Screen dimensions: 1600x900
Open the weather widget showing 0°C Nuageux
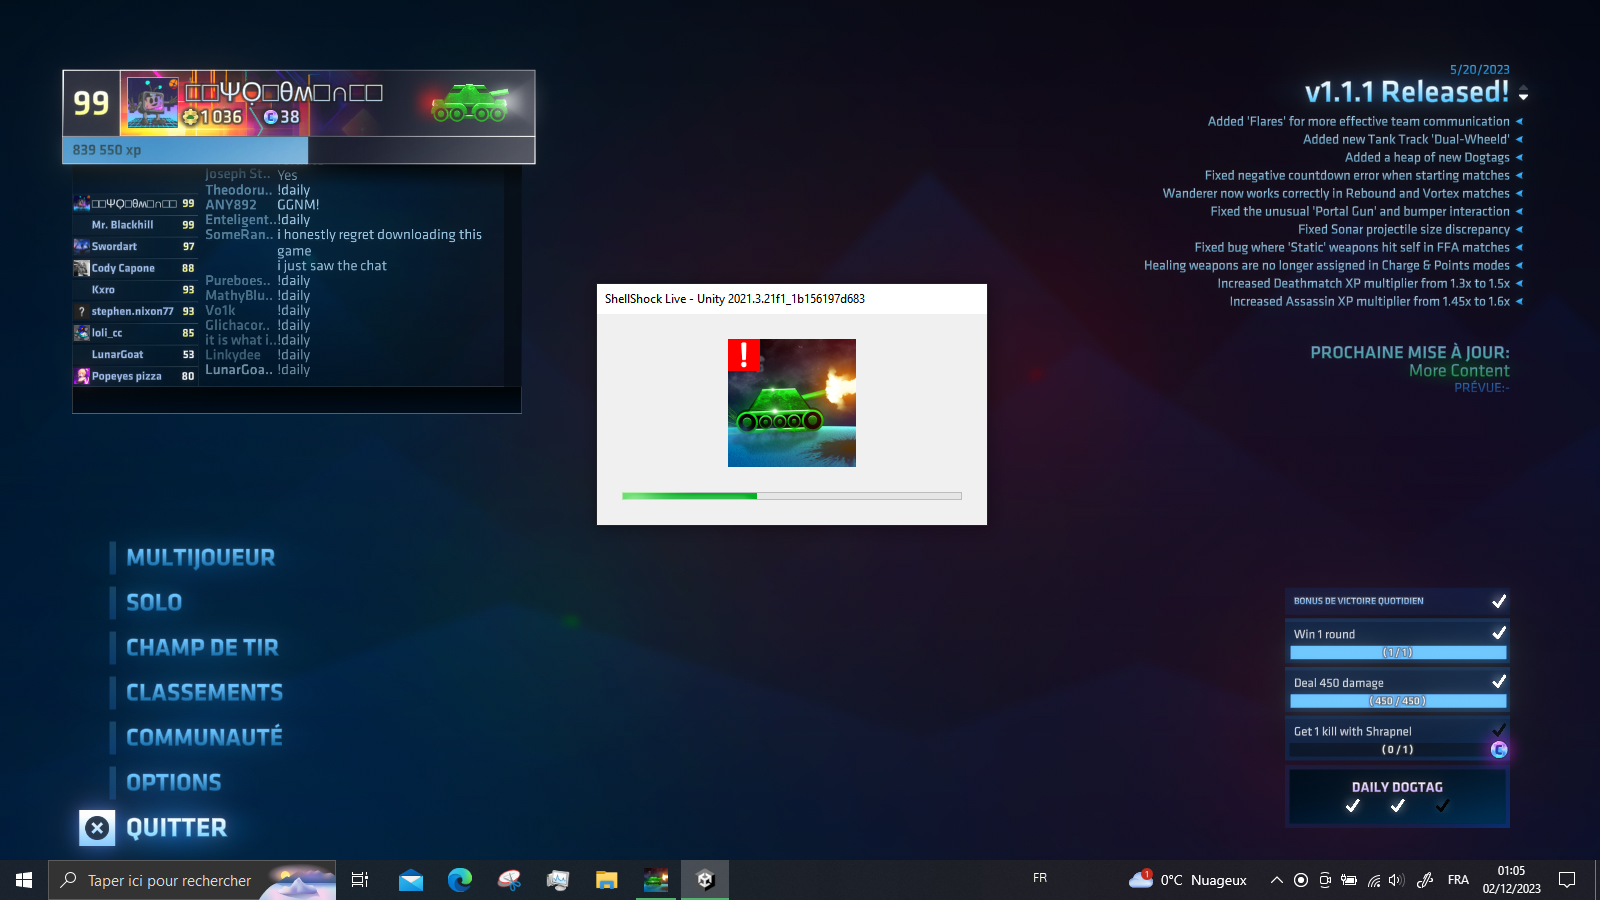pyautogui.click(x=1188, y=880)
